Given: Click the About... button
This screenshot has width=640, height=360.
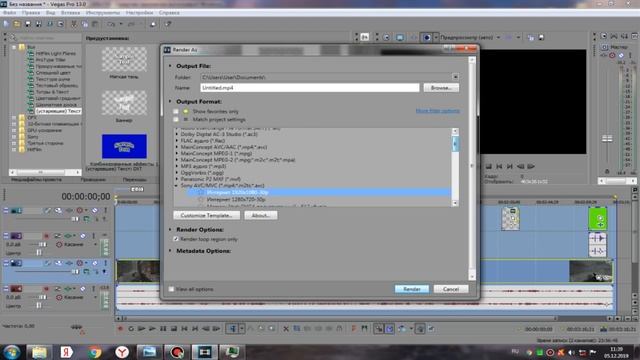Looking at the screenshot, I should coord(261,215).
